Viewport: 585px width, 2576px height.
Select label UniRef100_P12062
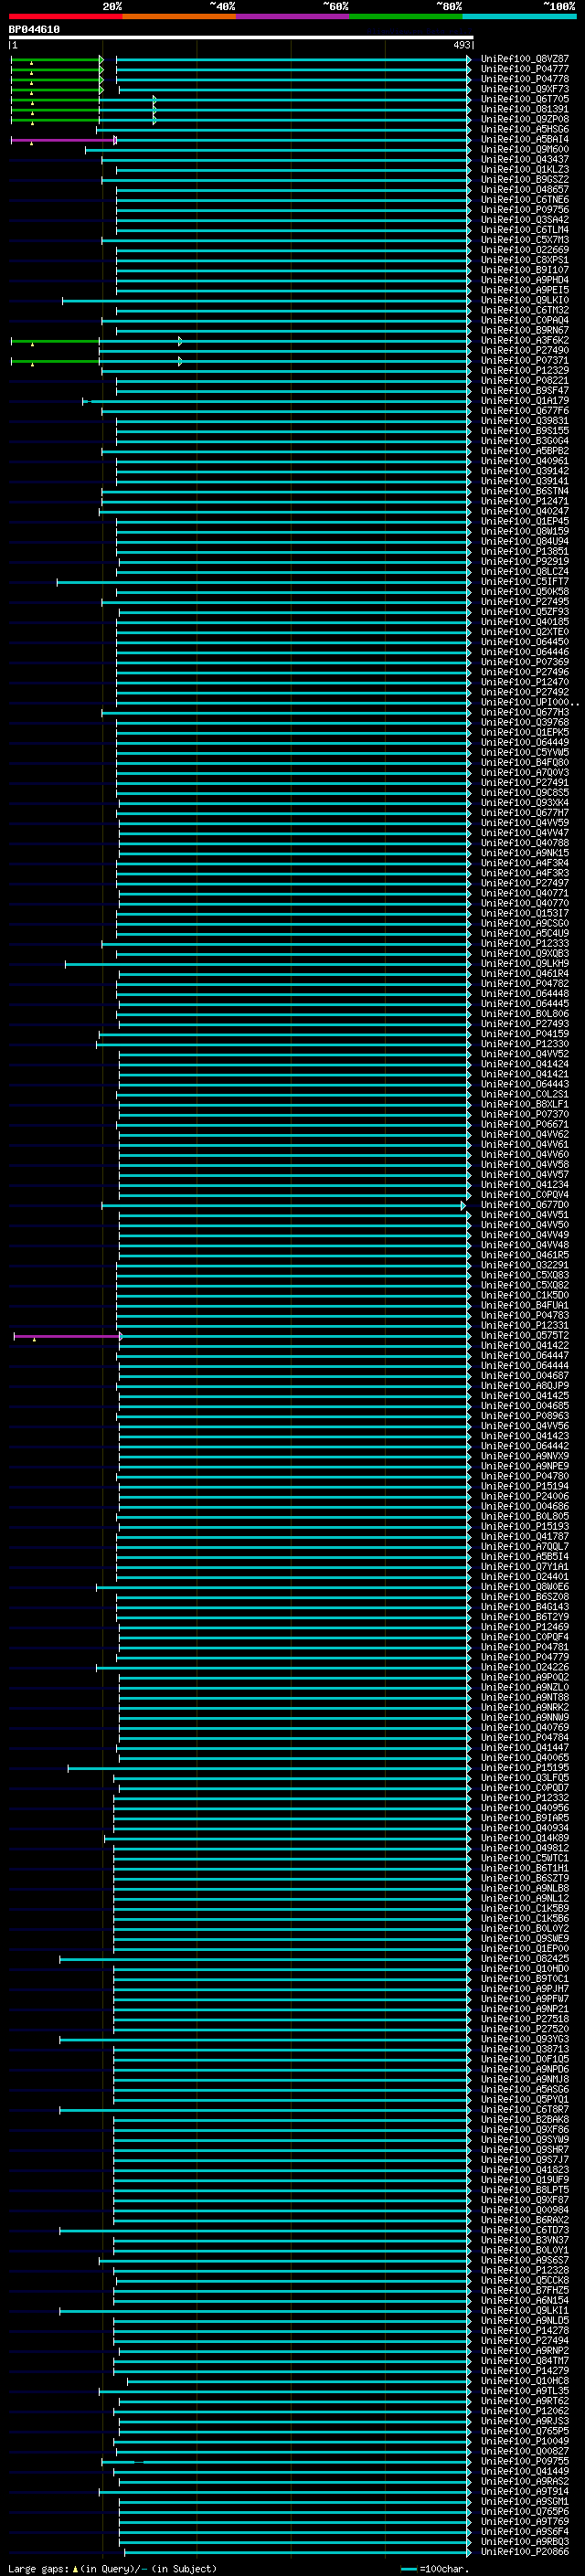coord(524,2410)
